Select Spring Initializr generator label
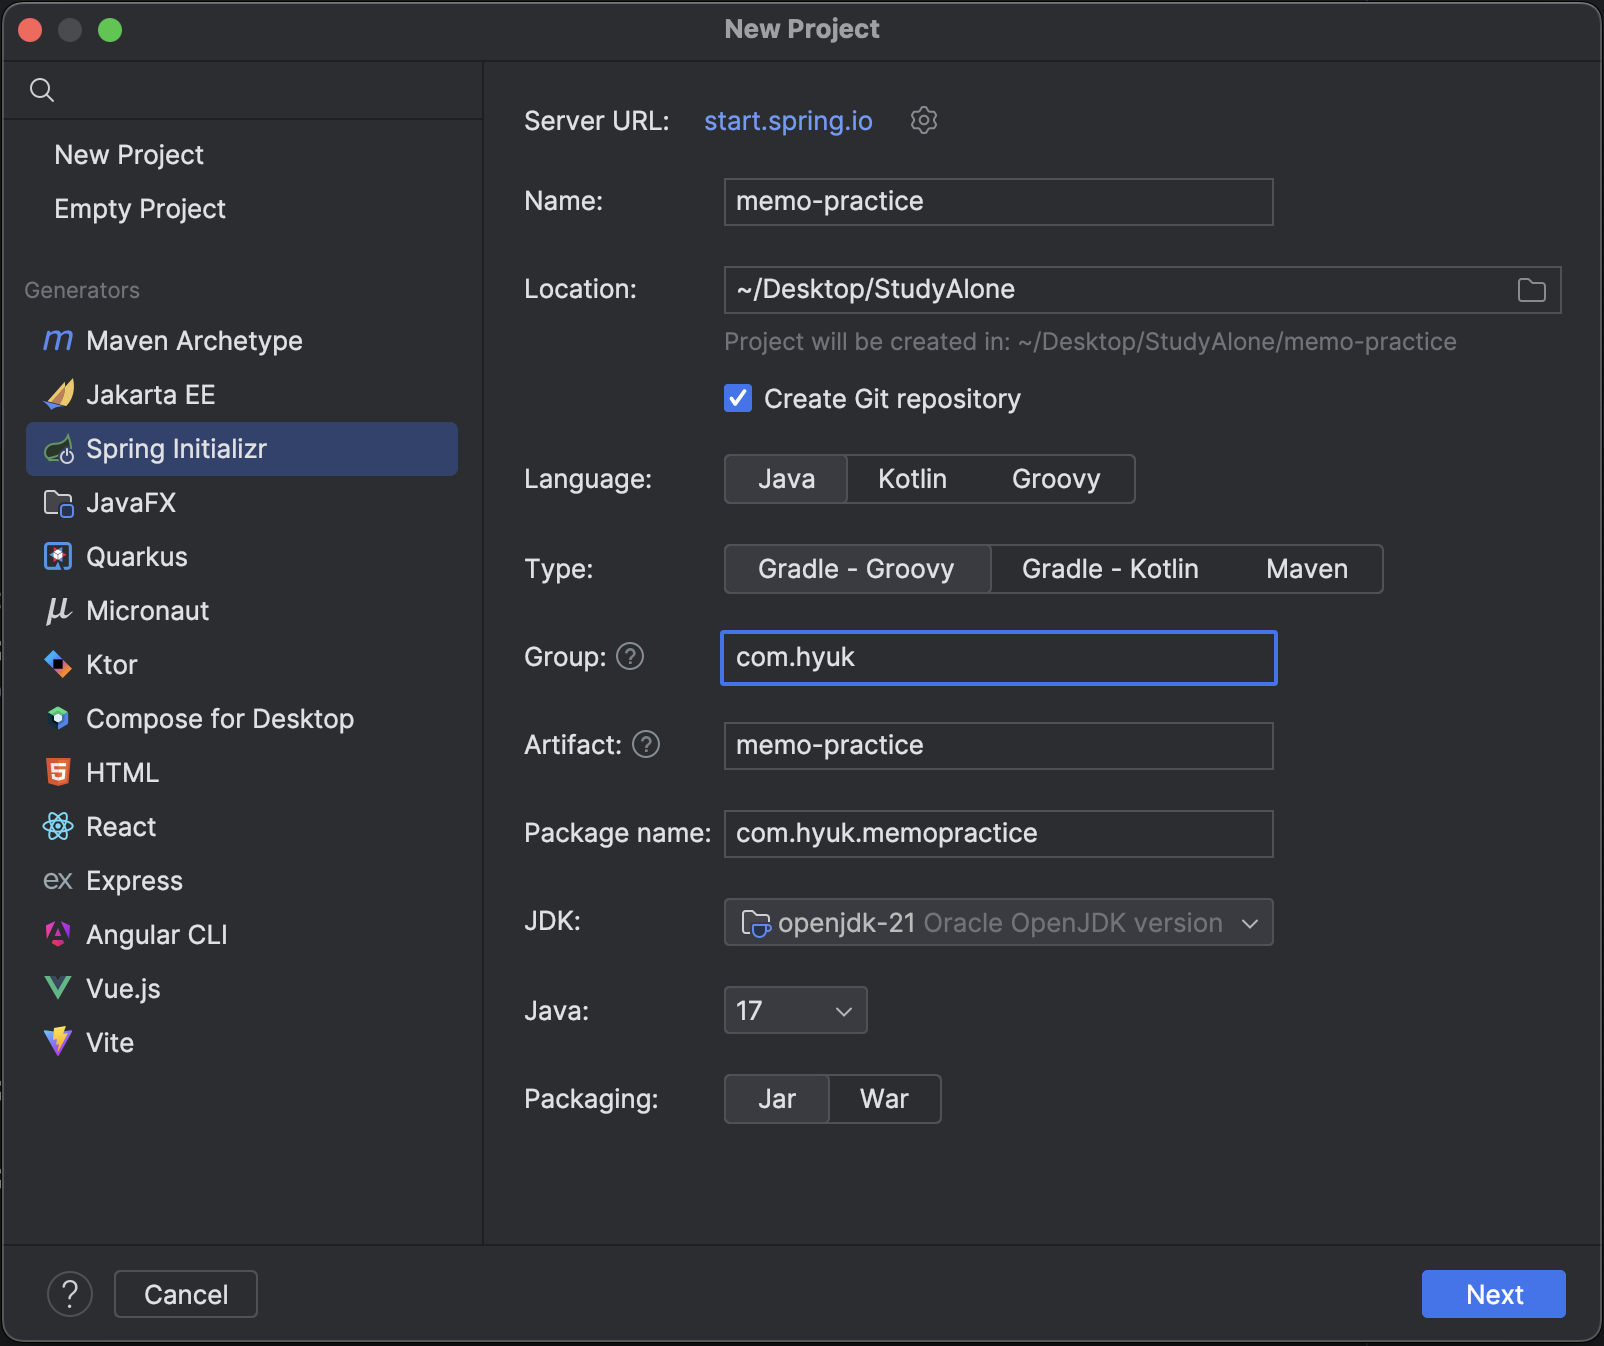Viewport: 1604px width, 1346px height. point(176,449)
